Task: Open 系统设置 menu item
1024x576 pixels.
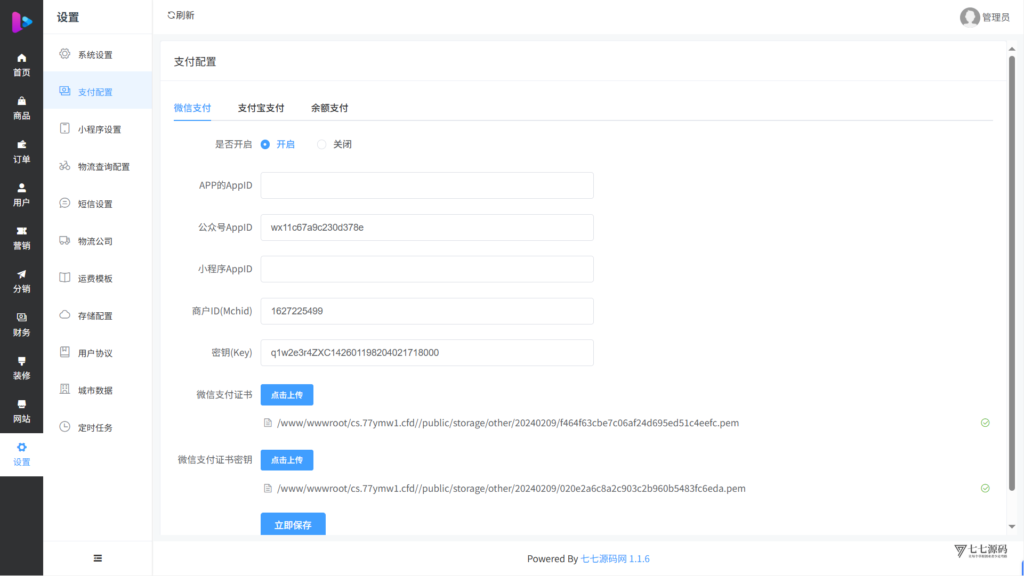Action: tap(98, 54)
